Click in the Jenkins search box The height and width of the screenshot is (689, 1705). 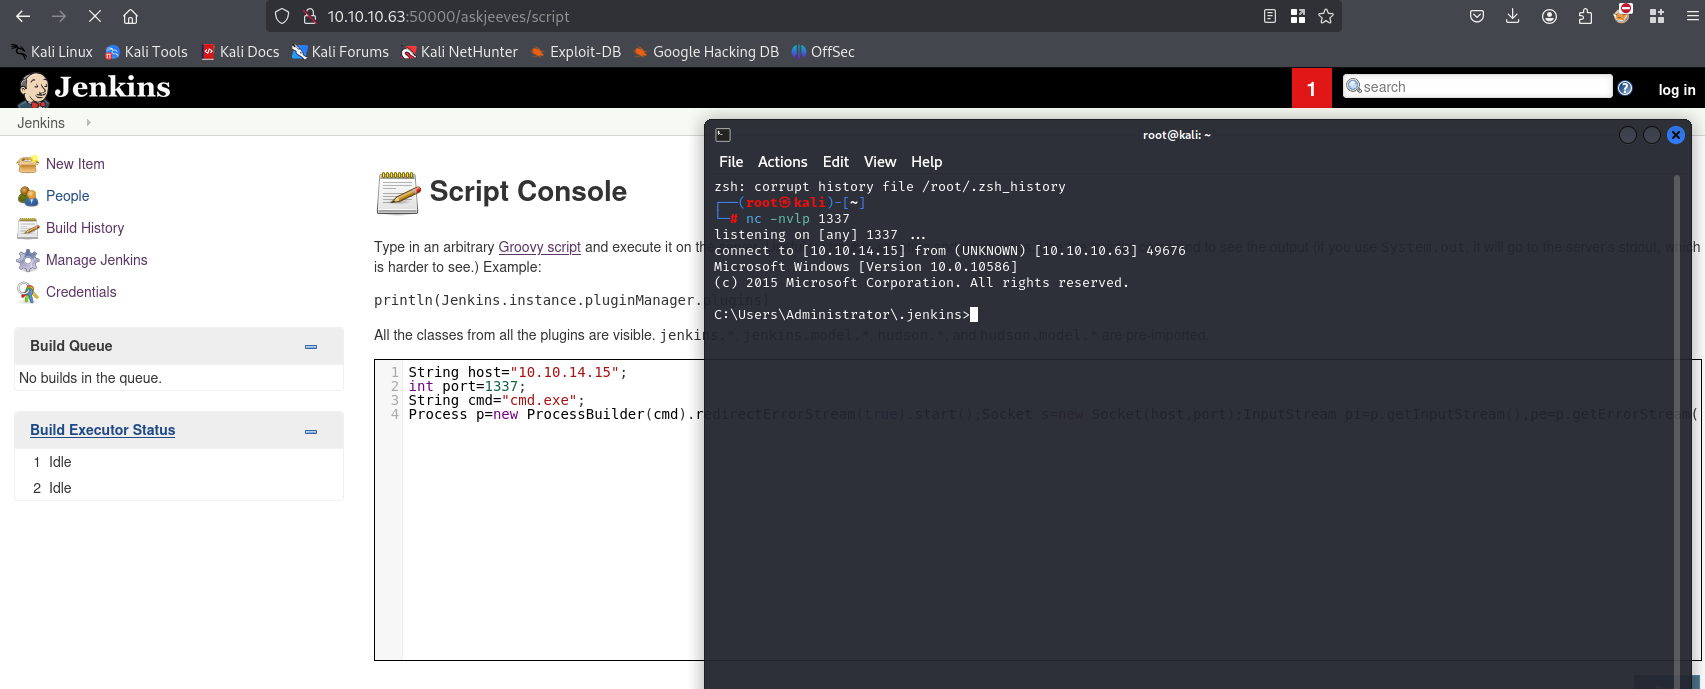click(x=1477, y=87)
